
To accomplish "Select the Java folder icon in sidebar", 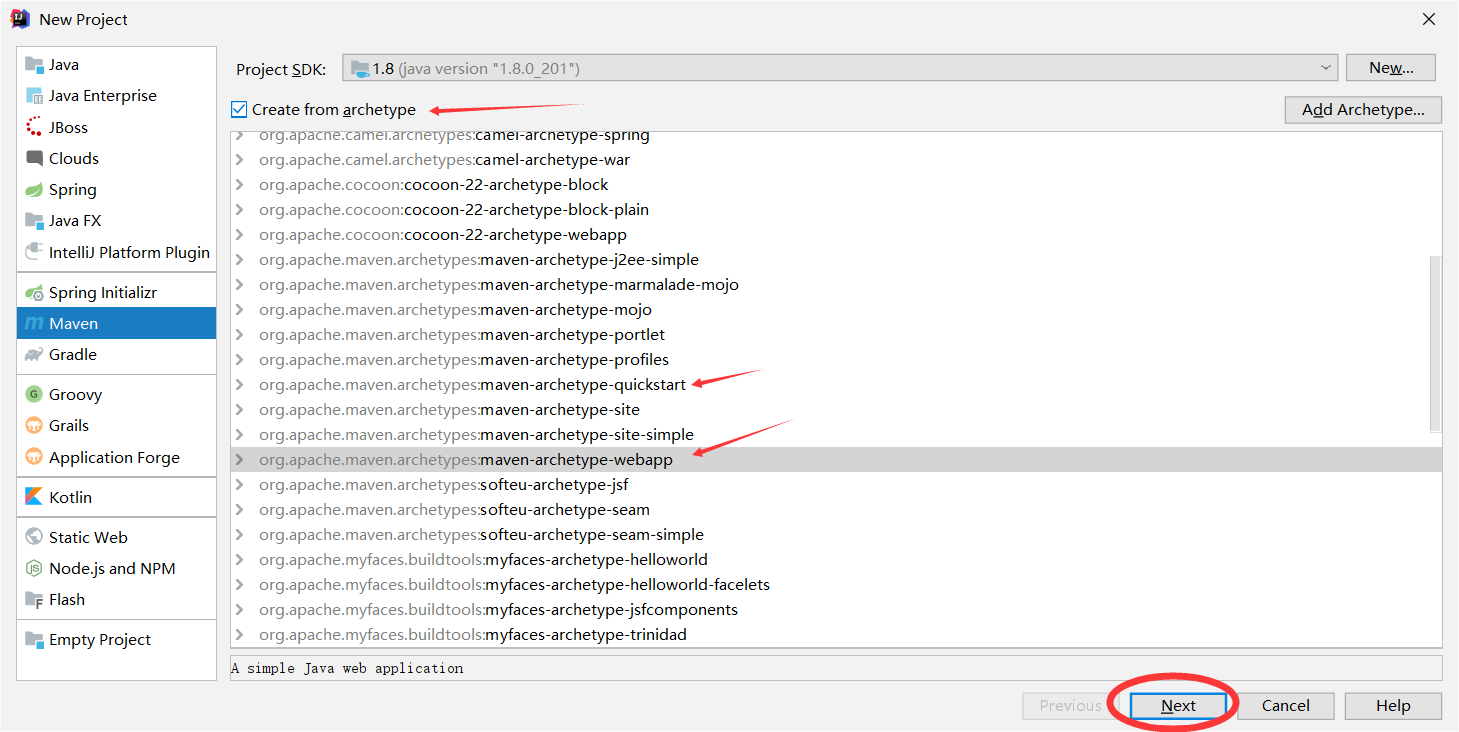I will [34, 65].
